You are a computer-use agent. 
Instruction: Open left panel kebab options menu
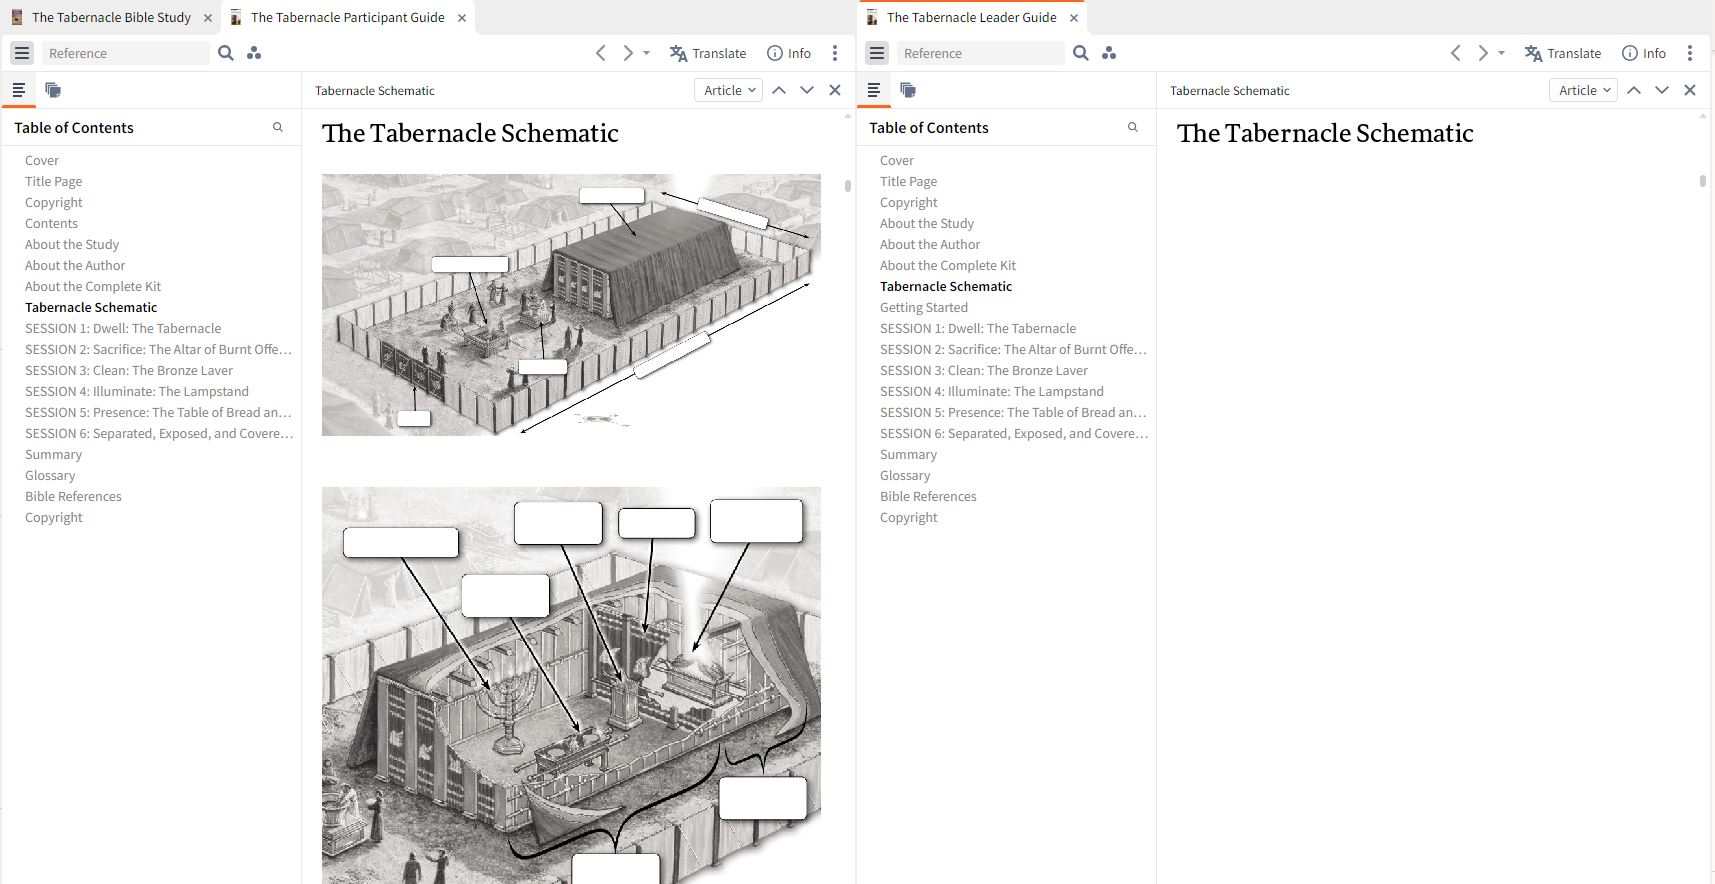click(x=835, y=53)
